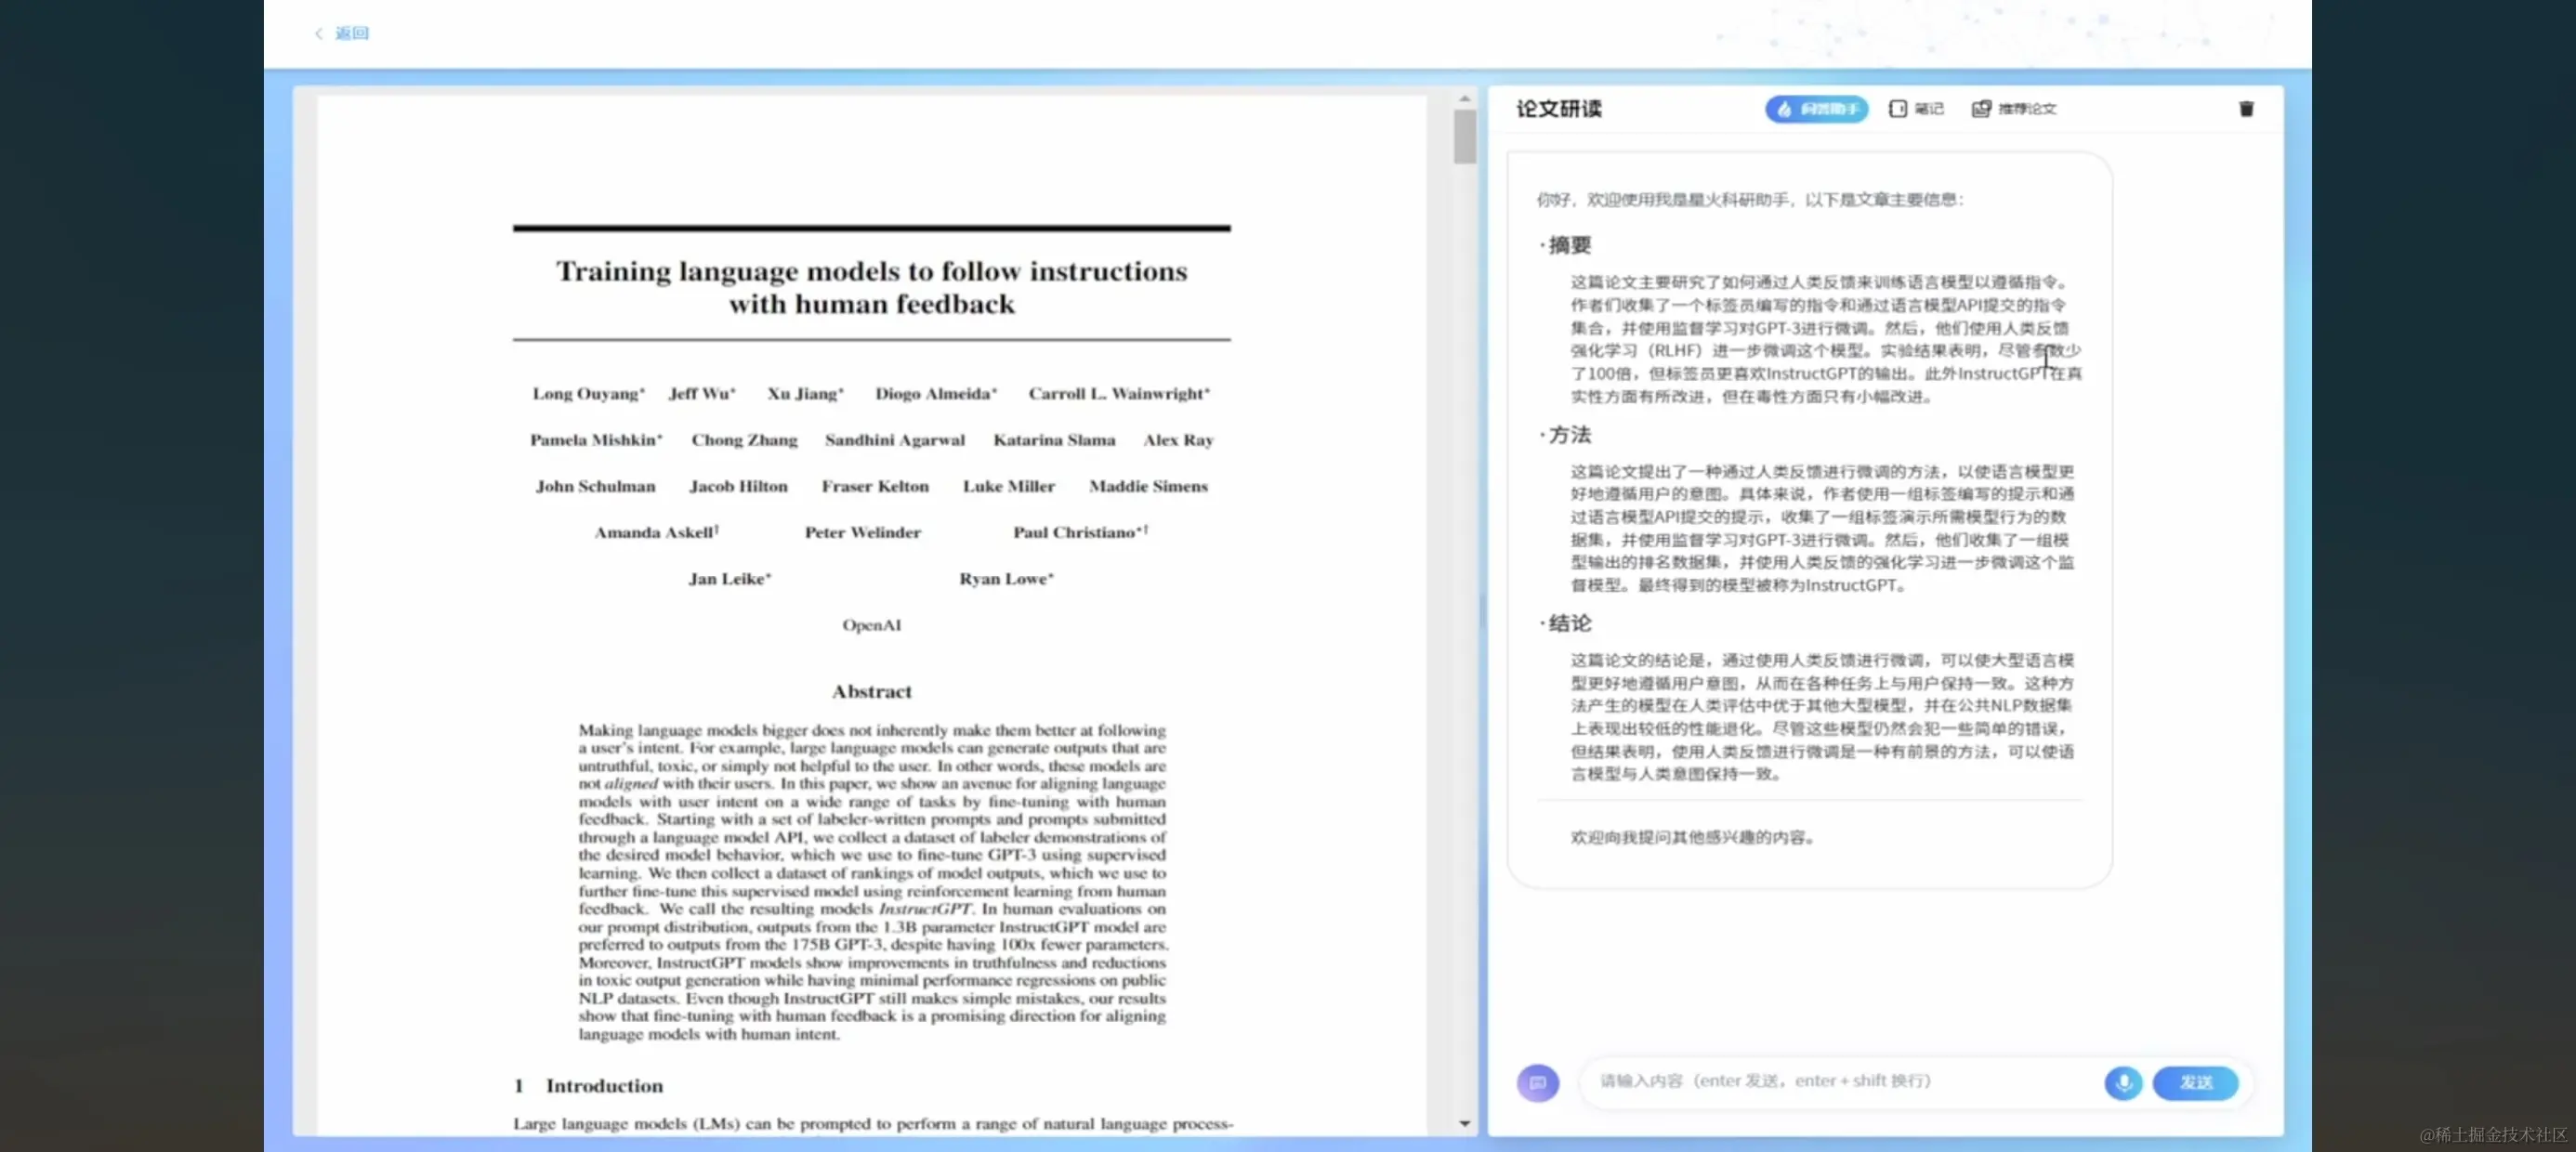Screen dimensions: 2576x1152
Task: Go back via the 返回 link
Action: [x=351, y=33]
